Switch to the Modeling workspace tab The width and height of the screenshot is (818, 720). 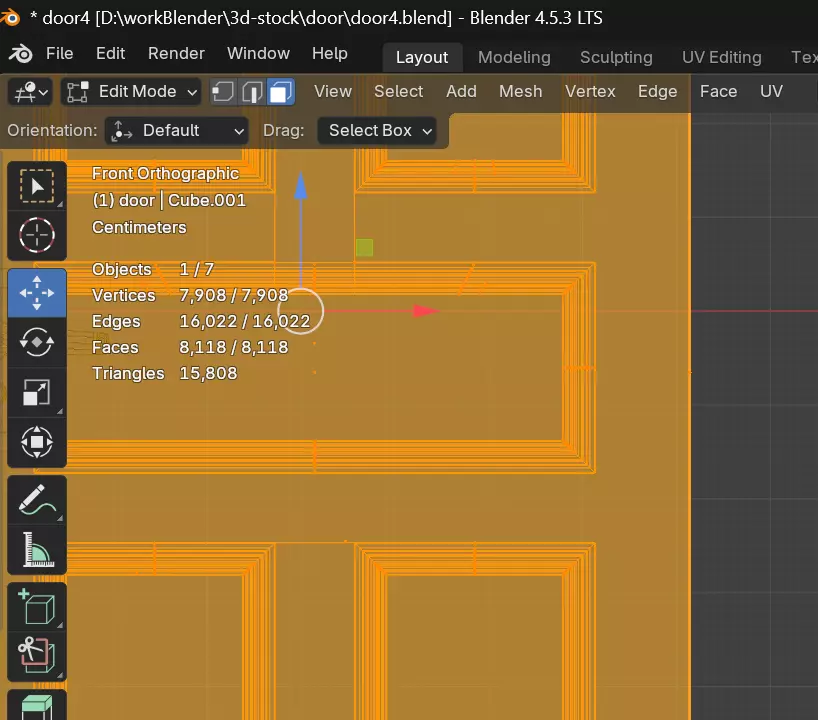[514, 57]
